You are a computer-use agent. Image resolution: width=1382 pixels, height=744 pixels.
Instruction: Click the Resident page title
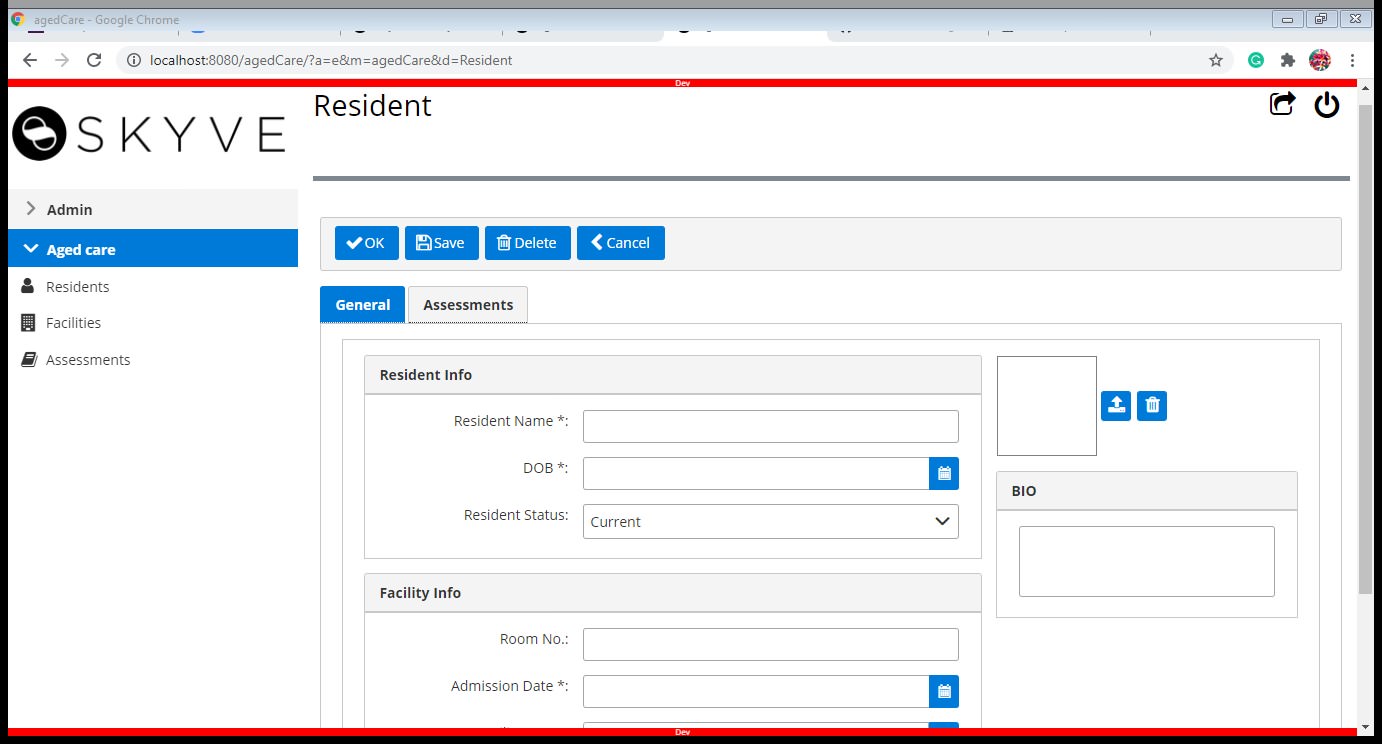(372, 106)
